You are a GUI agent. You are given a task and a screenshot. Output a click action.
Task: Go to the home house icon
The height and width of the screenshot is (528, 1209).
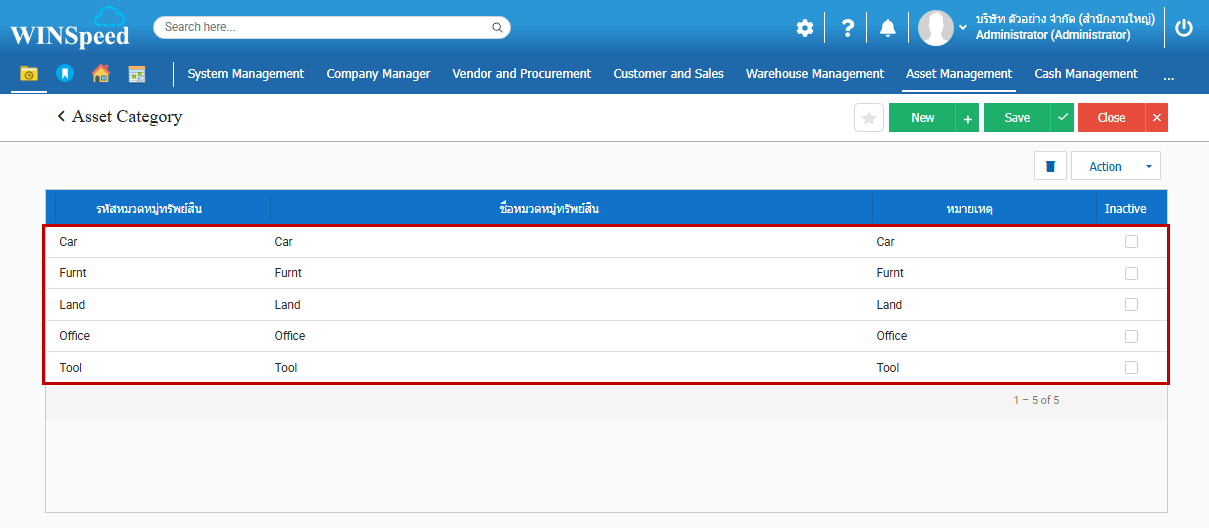tap(100, 74)
